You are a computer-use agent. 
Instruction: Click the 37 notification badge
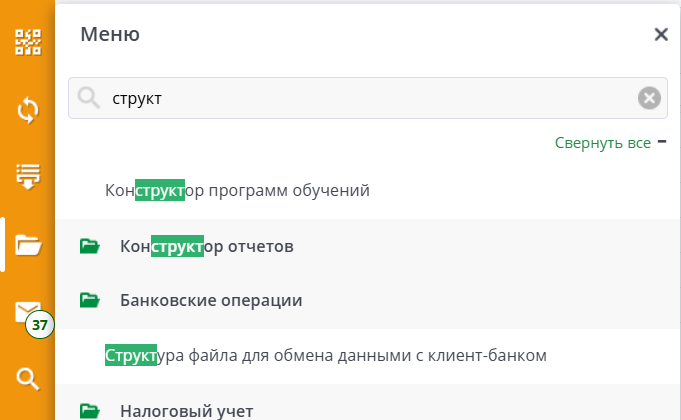(40, 324)
